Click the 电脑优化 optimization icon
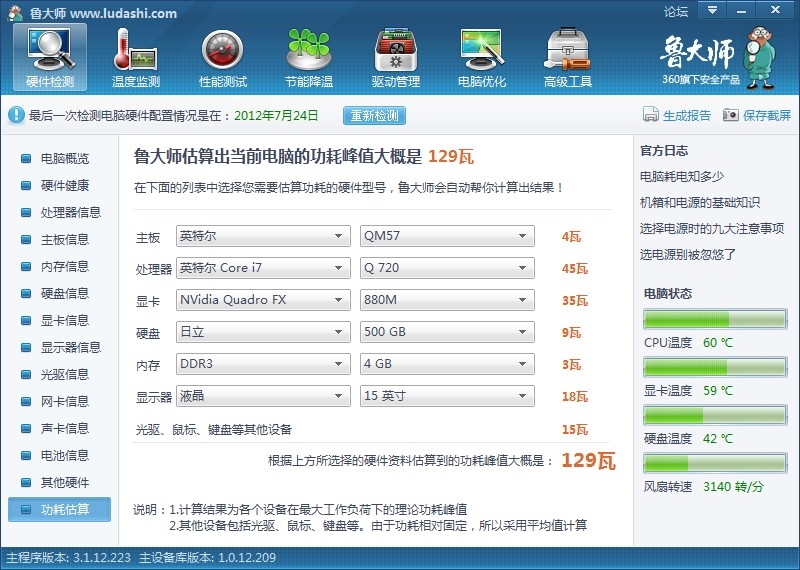The image size is (800, 570). tap(481, 50)
